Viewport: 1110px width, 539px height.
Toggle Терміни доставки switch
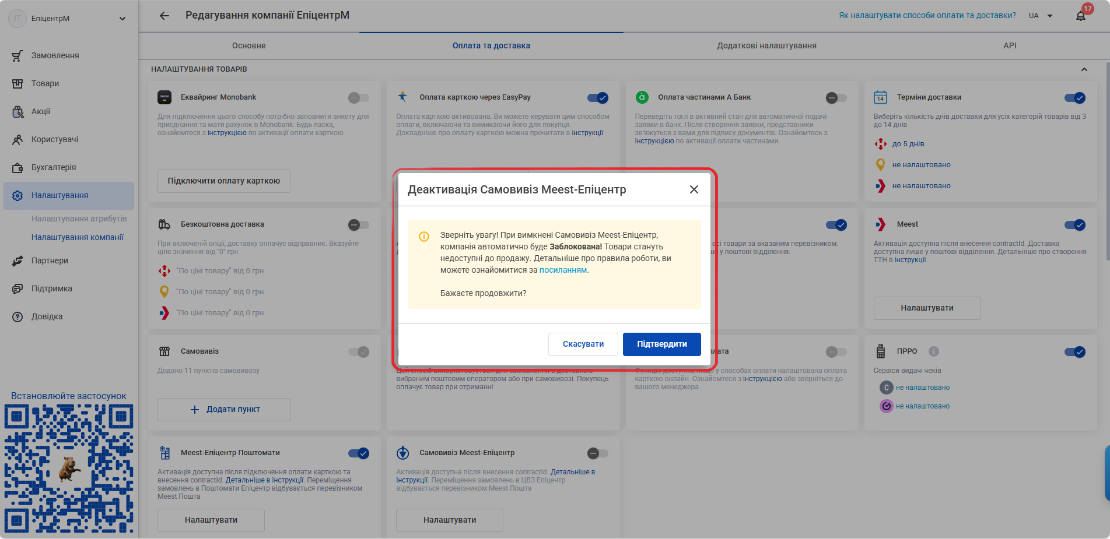point(1075,98)
